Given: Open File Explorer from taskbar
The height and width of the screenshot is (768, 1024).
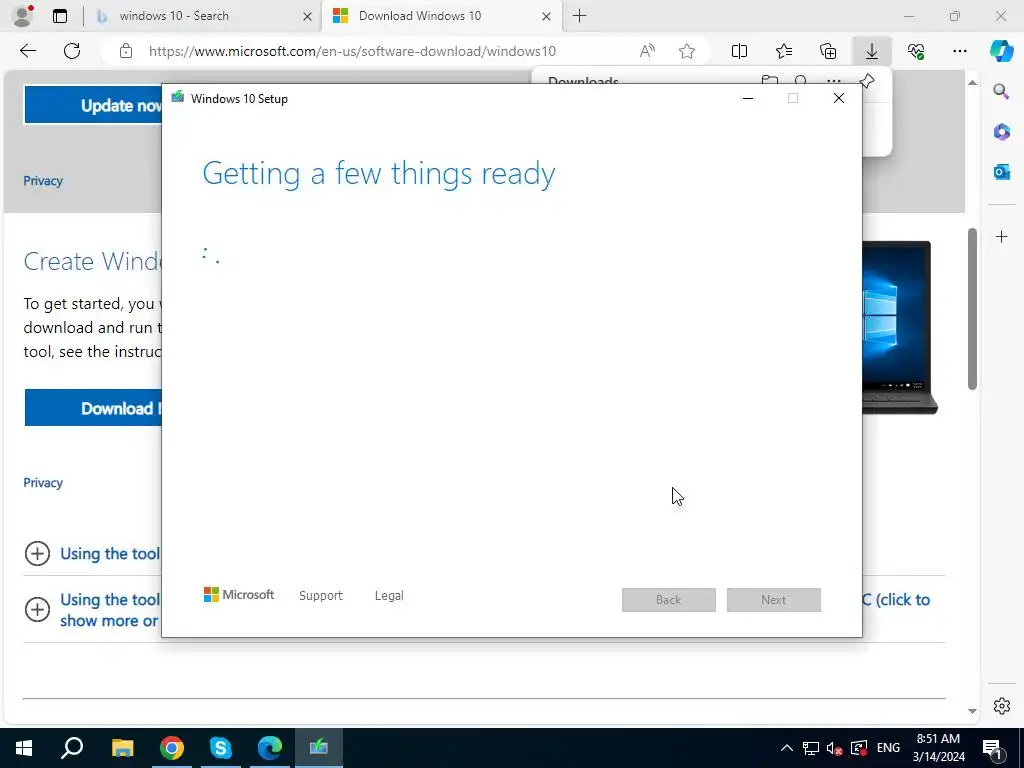Looking at the screenshot, I should (122, 748).
